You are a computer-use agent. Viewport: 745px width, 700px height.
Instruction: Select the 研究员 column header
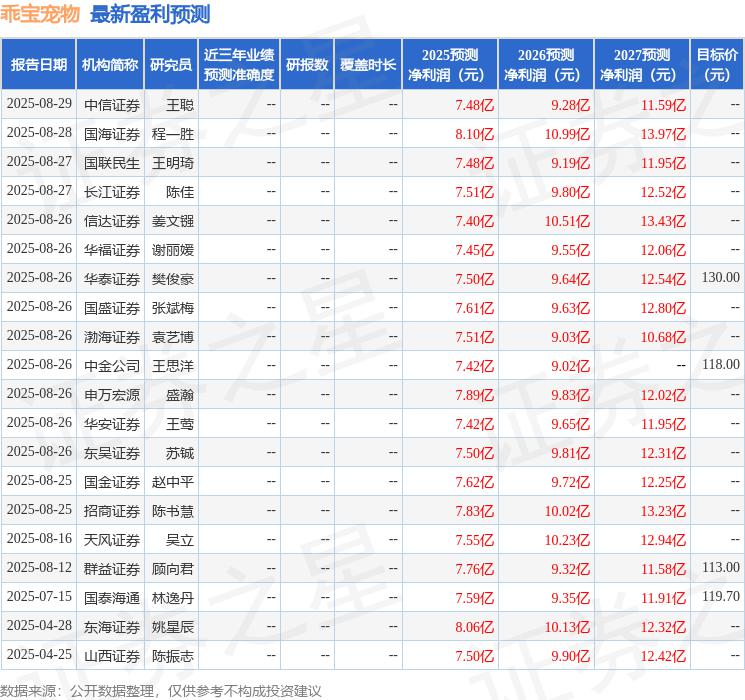tap(171, 65)
